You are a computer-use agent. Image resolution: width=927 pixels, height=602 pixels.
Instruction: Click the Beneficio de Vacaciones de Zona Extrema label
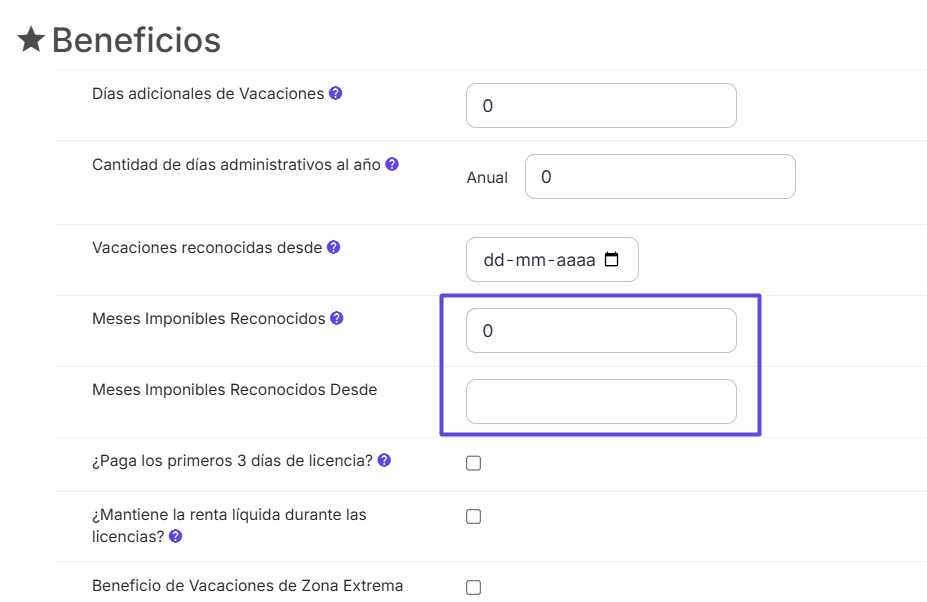coord(247,586)
